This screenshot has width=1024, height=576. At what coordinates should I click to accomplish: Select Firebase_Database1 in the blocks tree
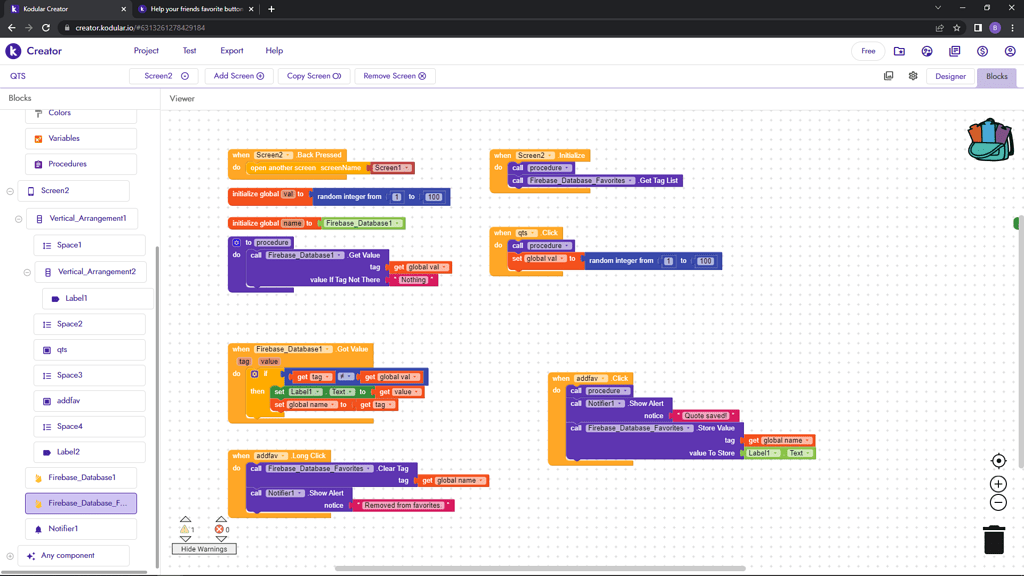(82, 478)
